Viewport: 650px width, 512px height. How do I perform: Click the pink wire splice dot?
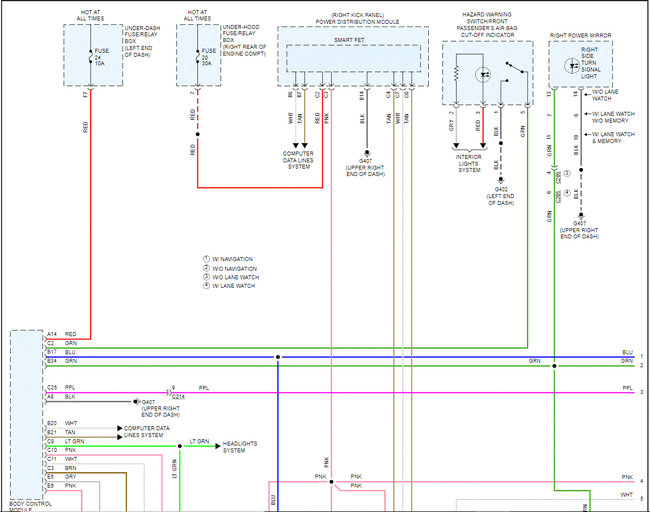click(331, 482)
